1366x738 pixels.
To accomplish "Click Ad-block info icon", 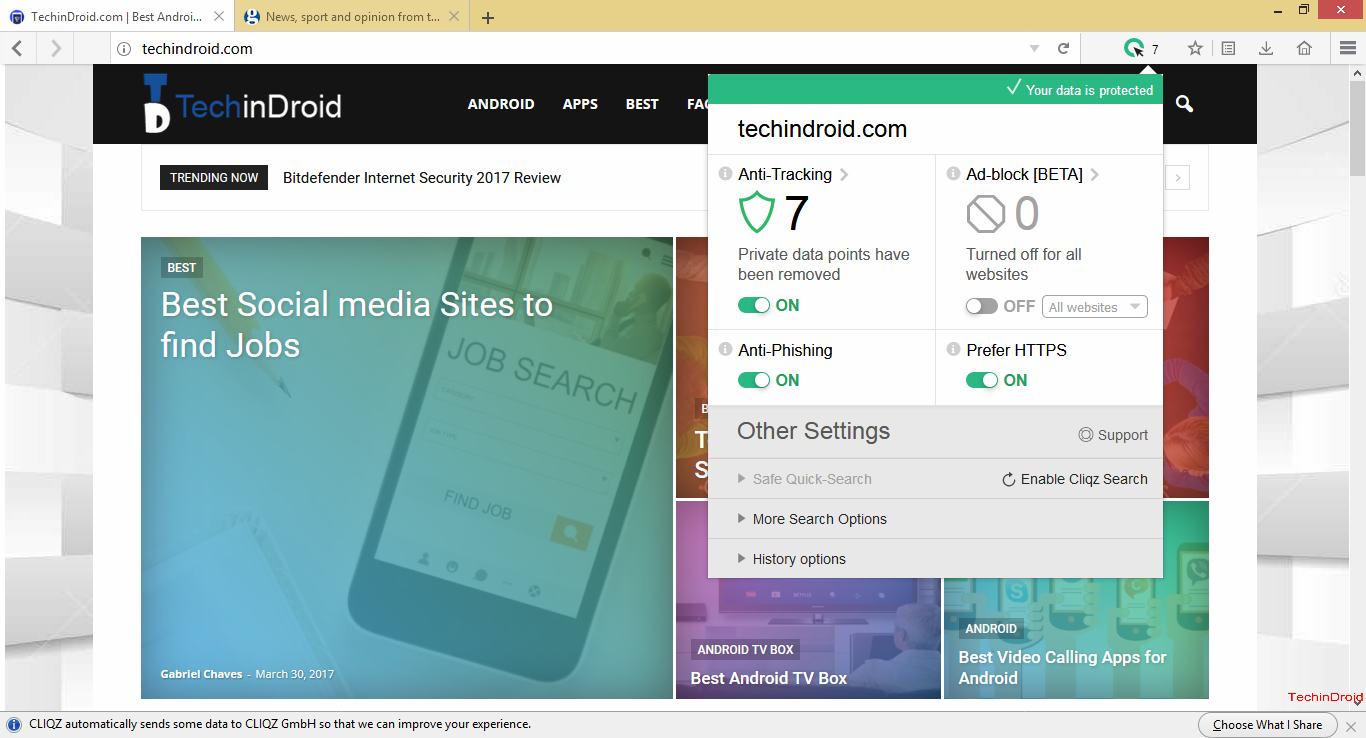I will (x=953, y=174).
